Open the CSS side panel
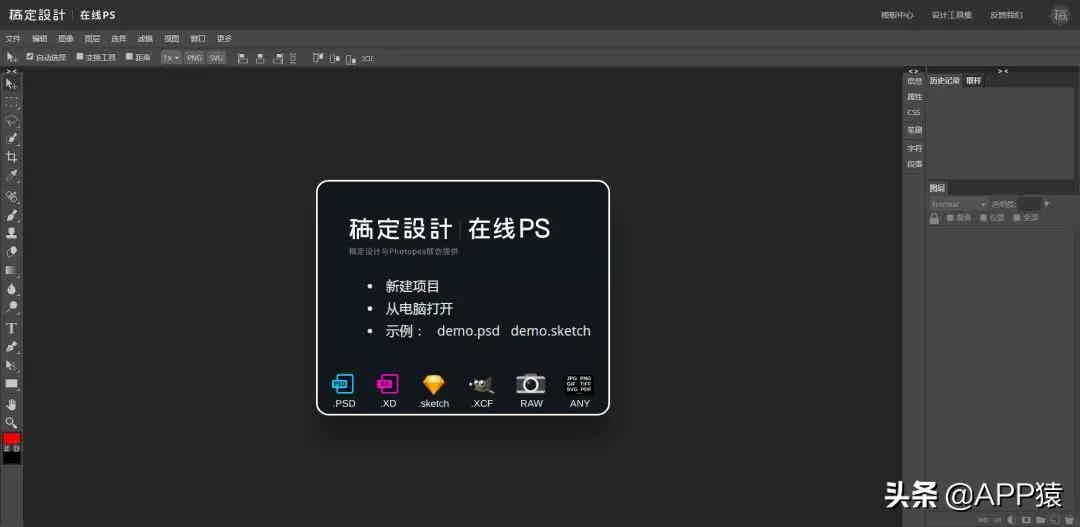Screen dimensions: 1080x527 pyautogui.click(x=913, y=112)
